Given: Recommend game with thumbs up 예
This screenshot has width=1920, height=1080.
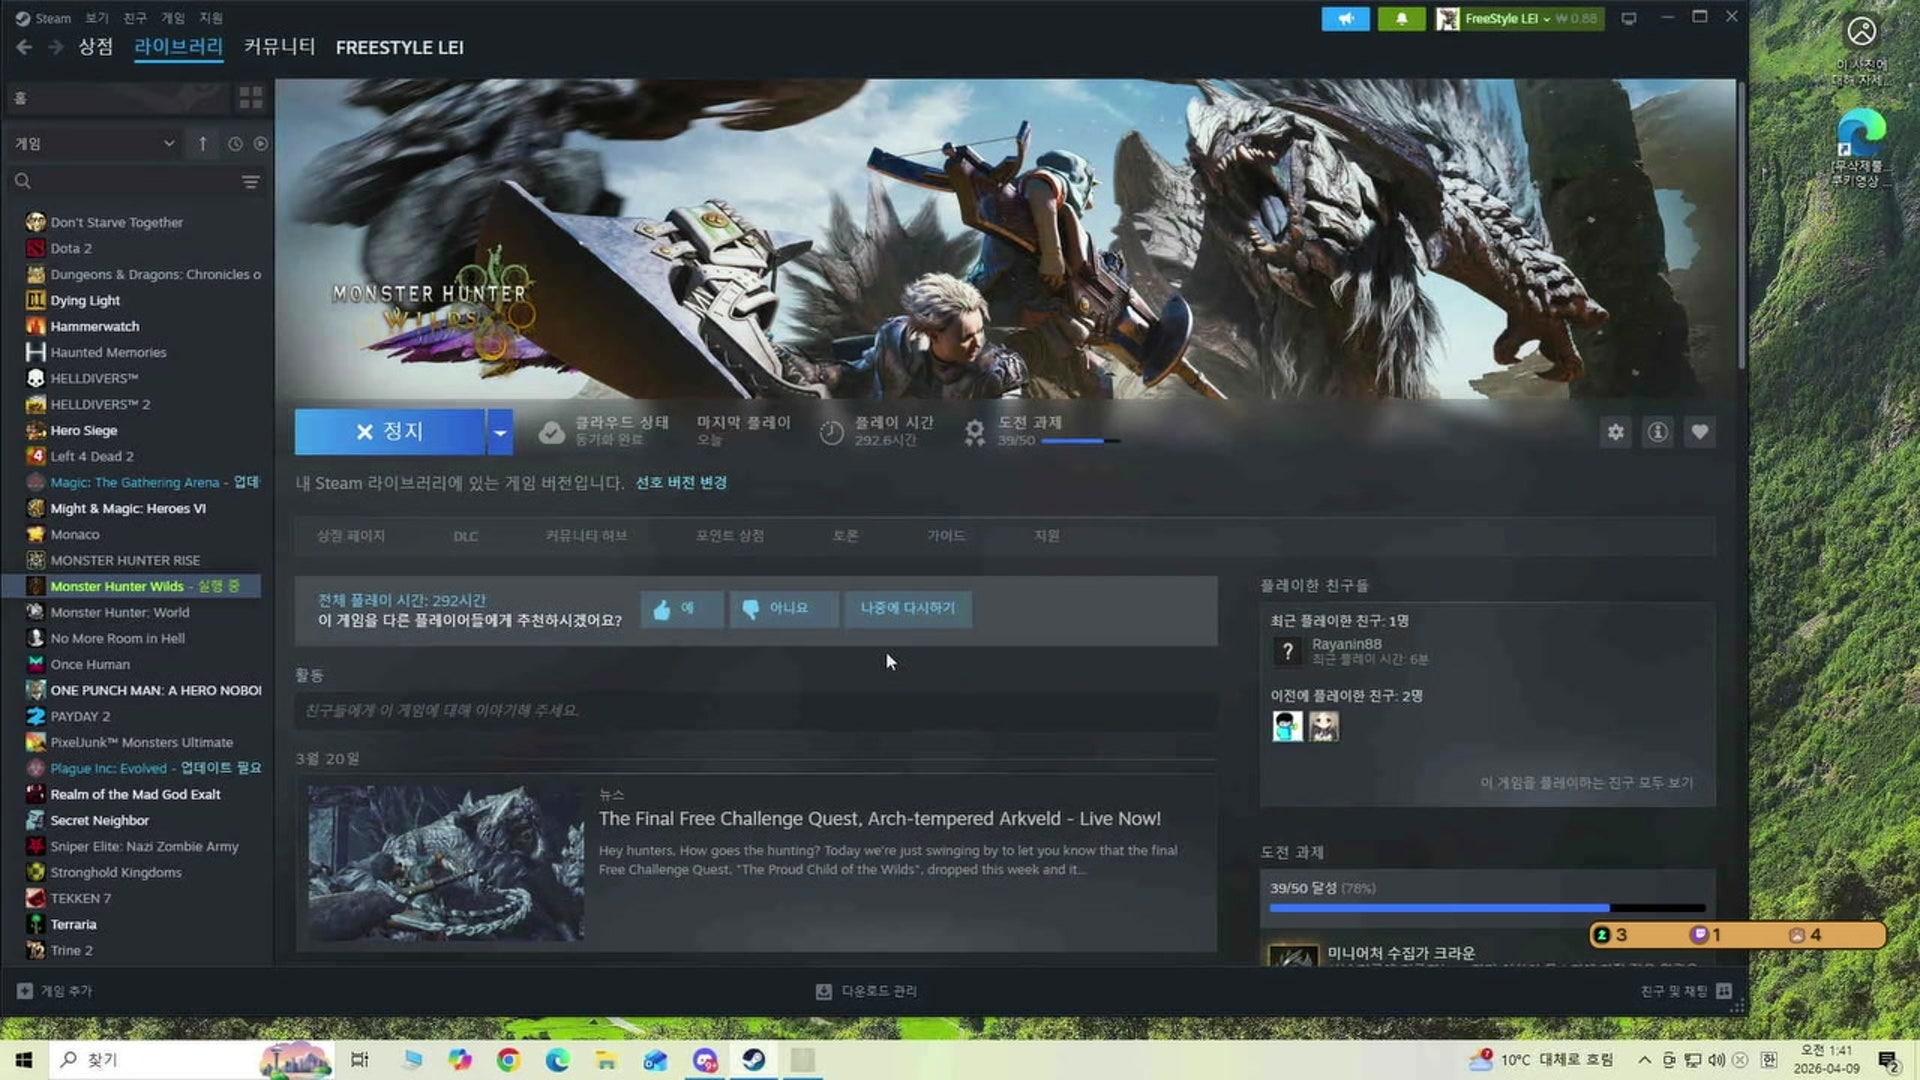Looking at the screenshot, I should pyautogui.click(x=681, y=608).
